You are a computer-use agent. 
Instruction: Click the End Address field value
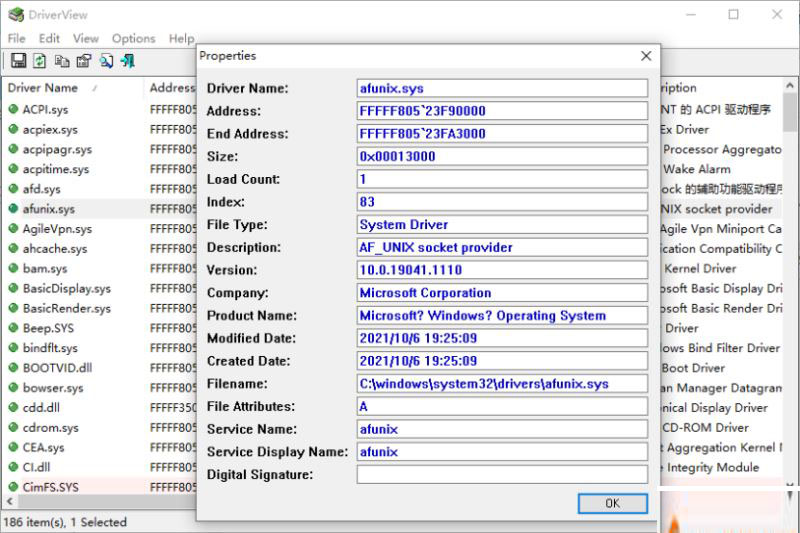pyautogui.click(x=503, y=134)
